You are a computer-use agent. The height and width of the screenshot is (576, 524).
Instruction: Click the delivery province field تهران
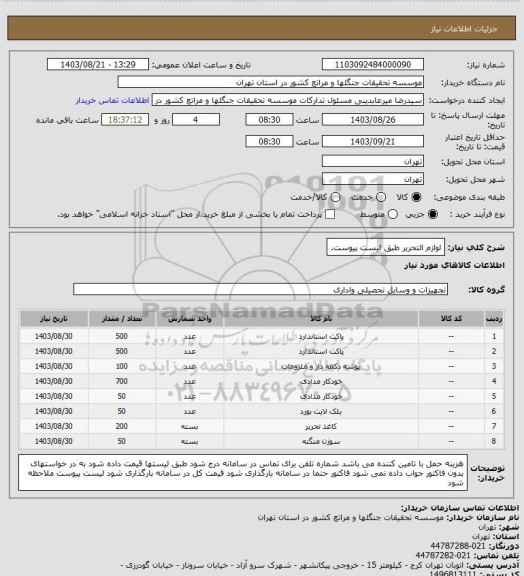pyautogui.click(x=373, y=161)
